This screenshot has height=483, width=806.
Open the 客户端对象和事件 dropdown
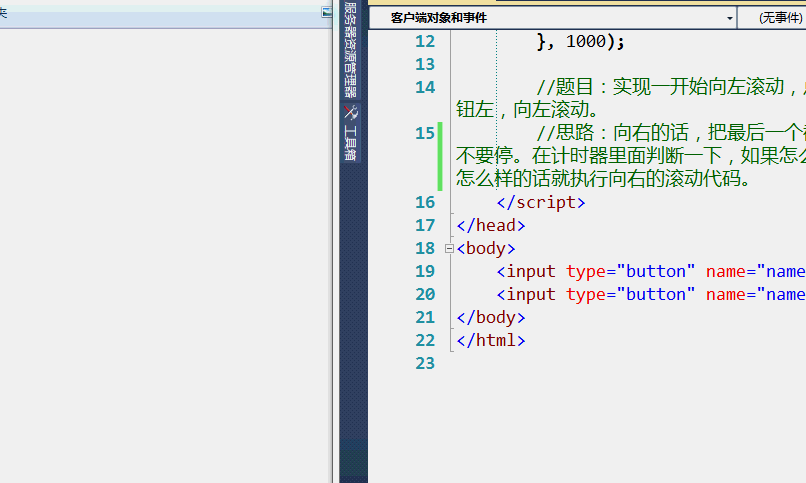pyautogui.click(x=553, y=18)
